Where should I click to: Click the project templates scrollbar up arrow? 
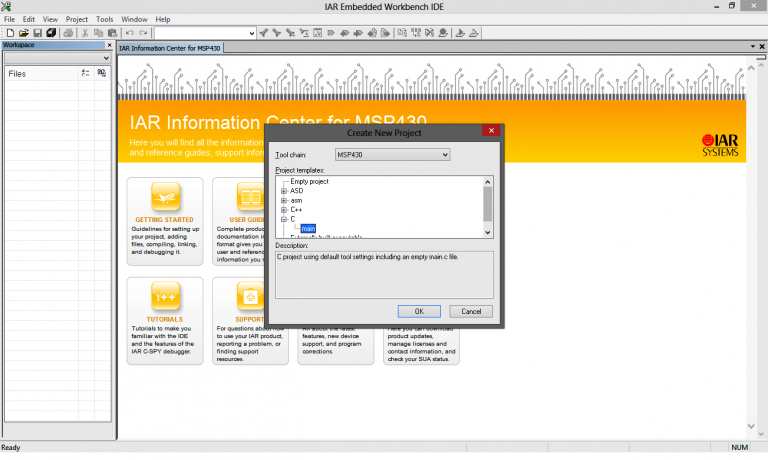click(487, 182)
